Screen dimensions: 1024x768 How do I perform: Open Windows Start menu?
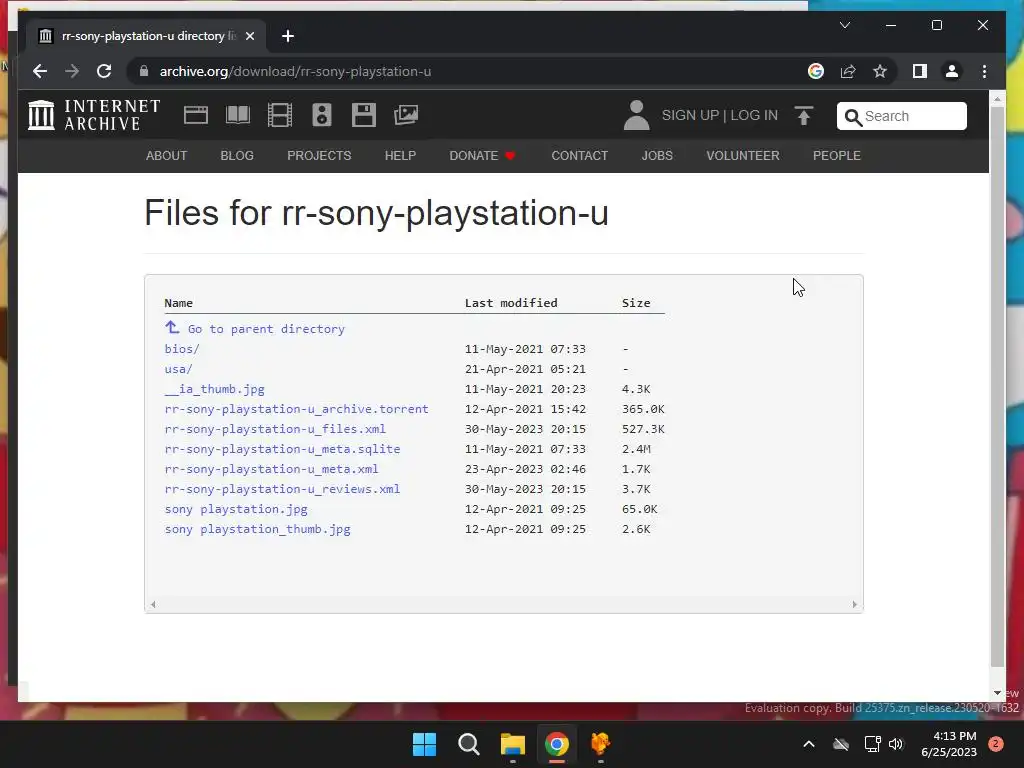[424, 744]
